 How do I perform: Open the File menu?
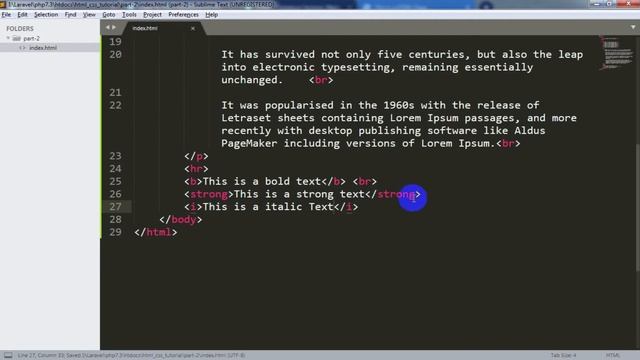point(6,15)
